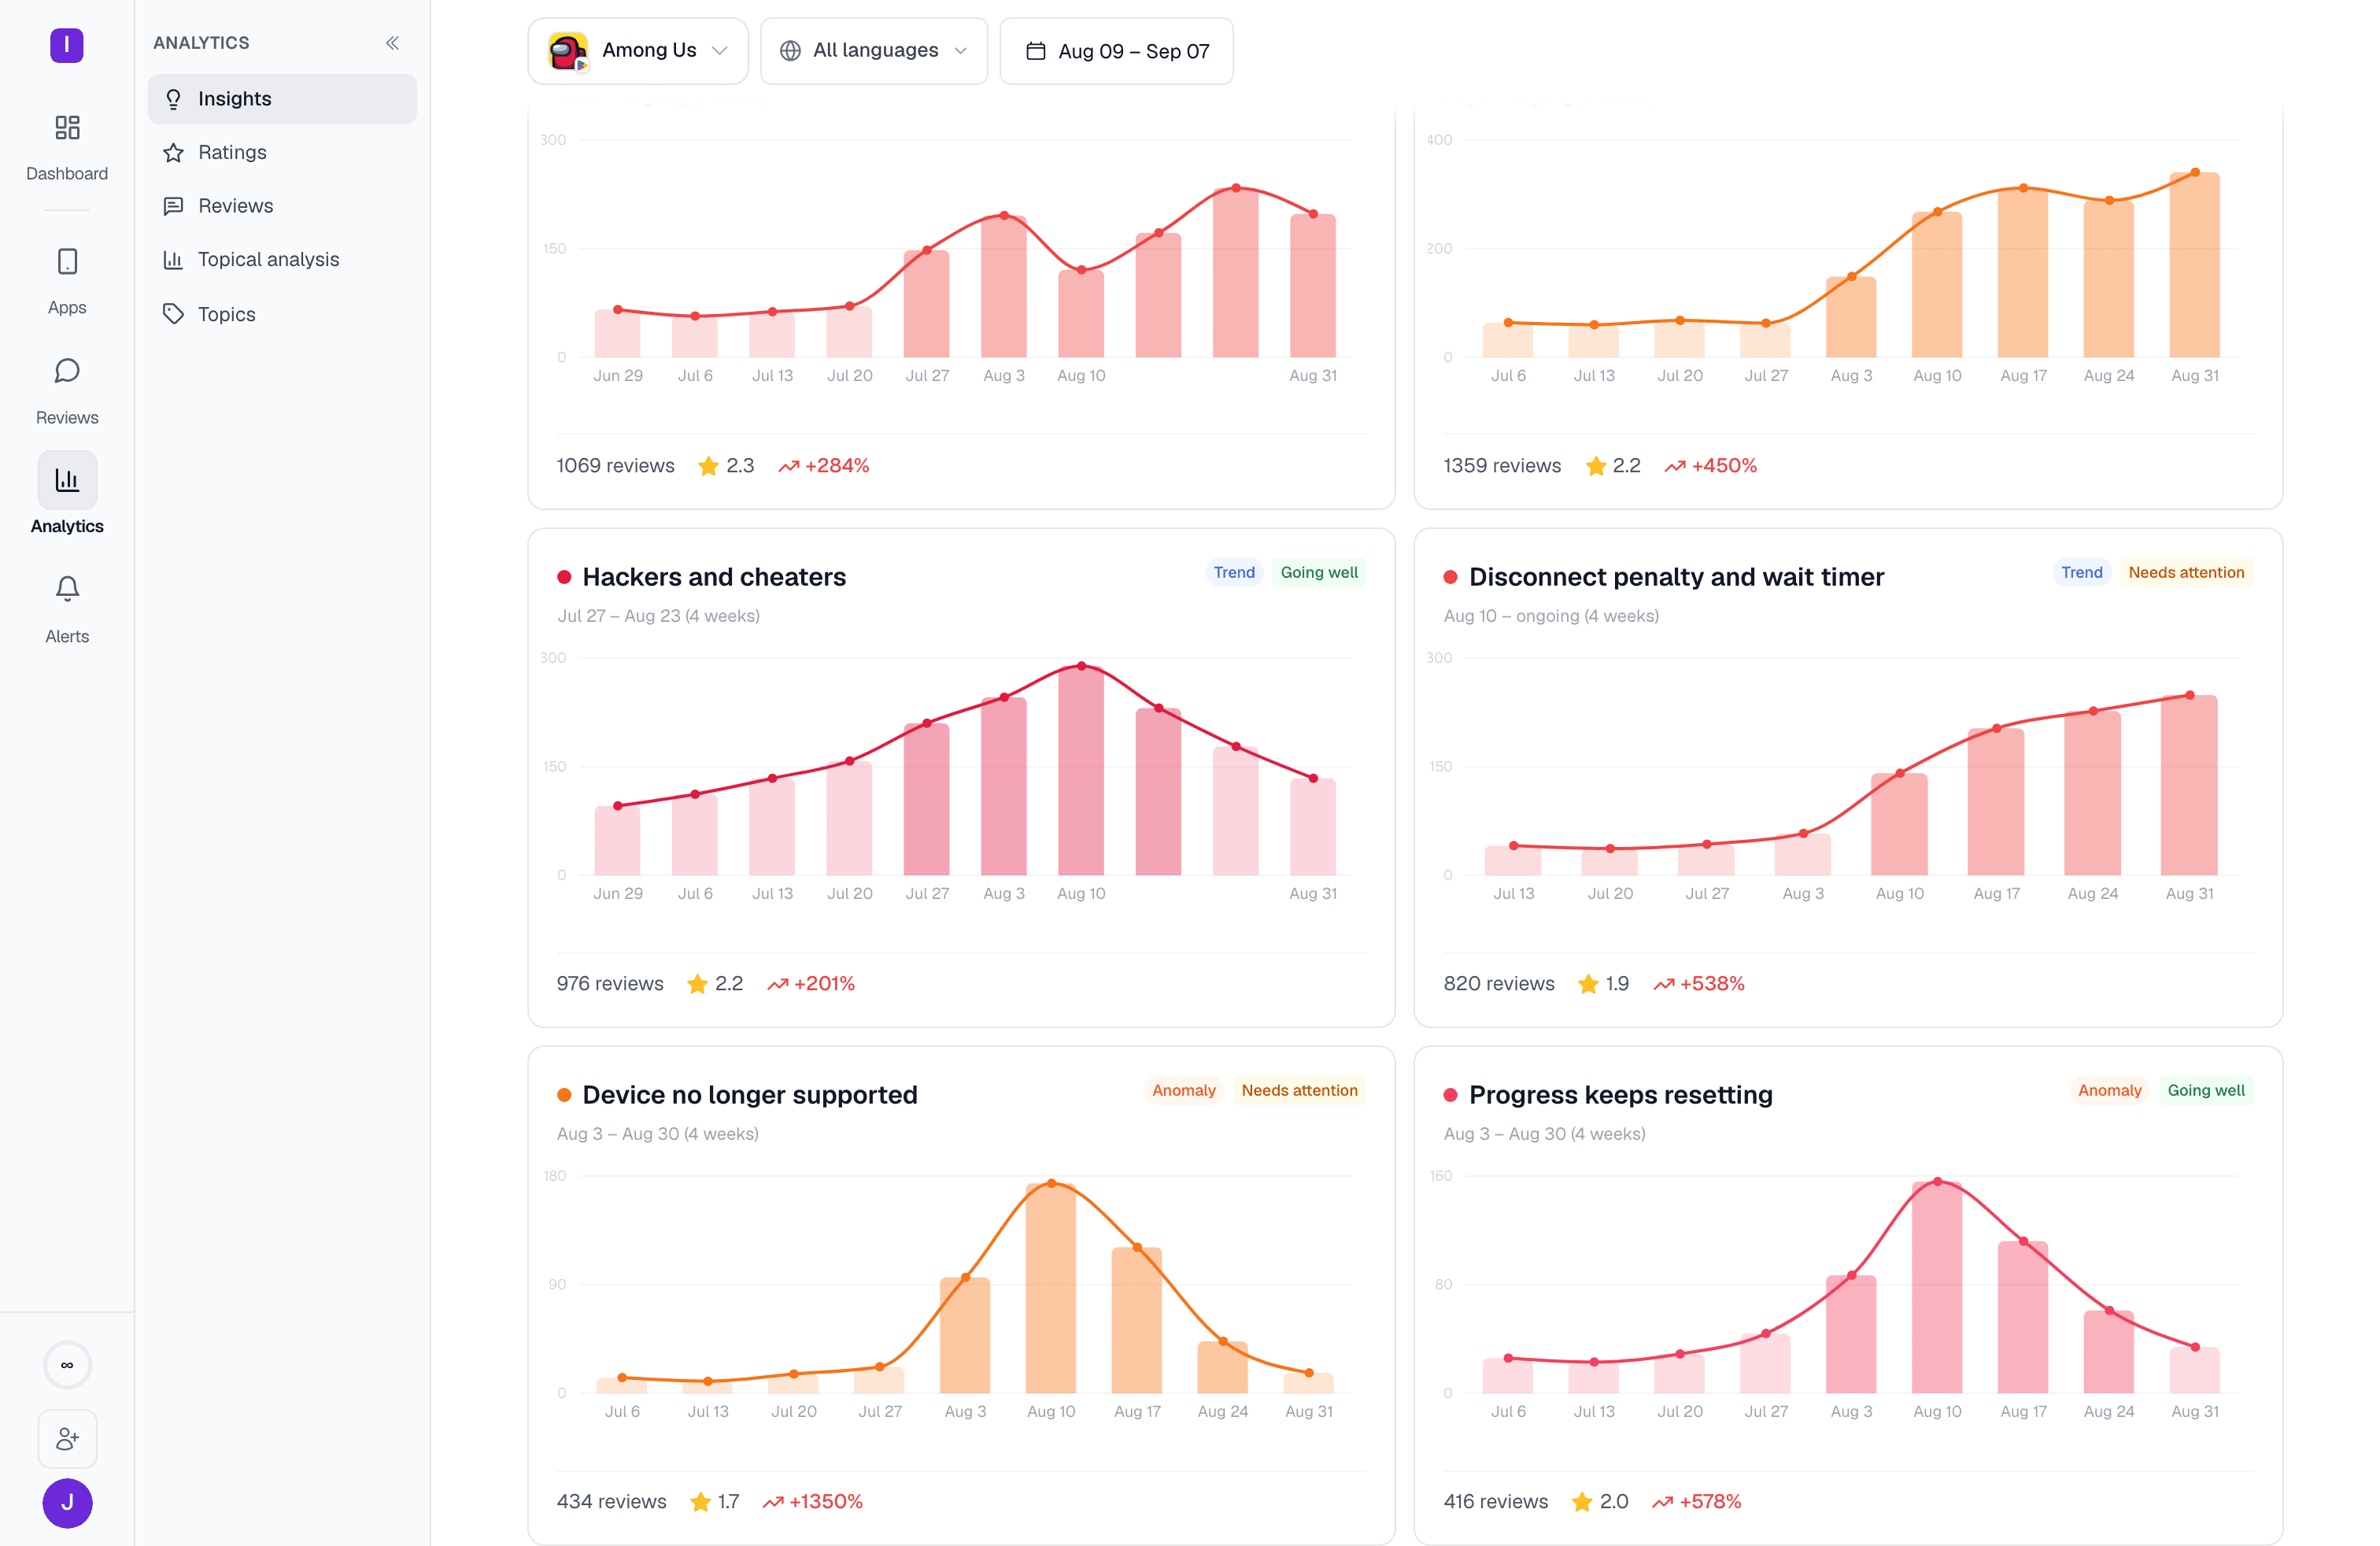
Task: Open the Progress keeps resetting insight
Action: click(x=1621, y=1095)
